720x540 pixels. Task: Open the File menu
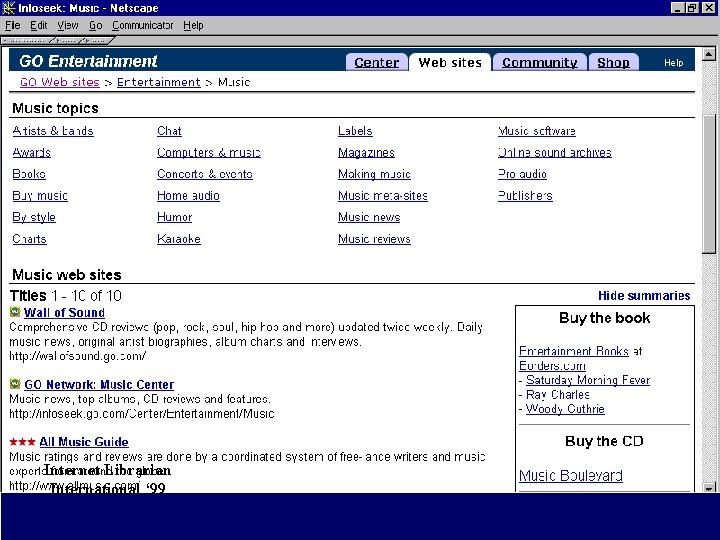(12, 25)
